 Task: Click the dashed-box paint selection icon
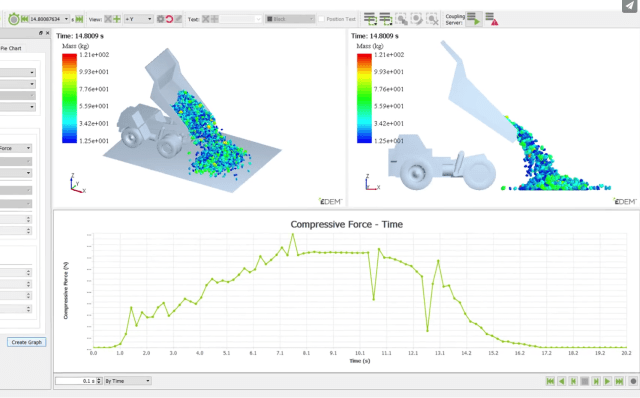coord(417,19)
